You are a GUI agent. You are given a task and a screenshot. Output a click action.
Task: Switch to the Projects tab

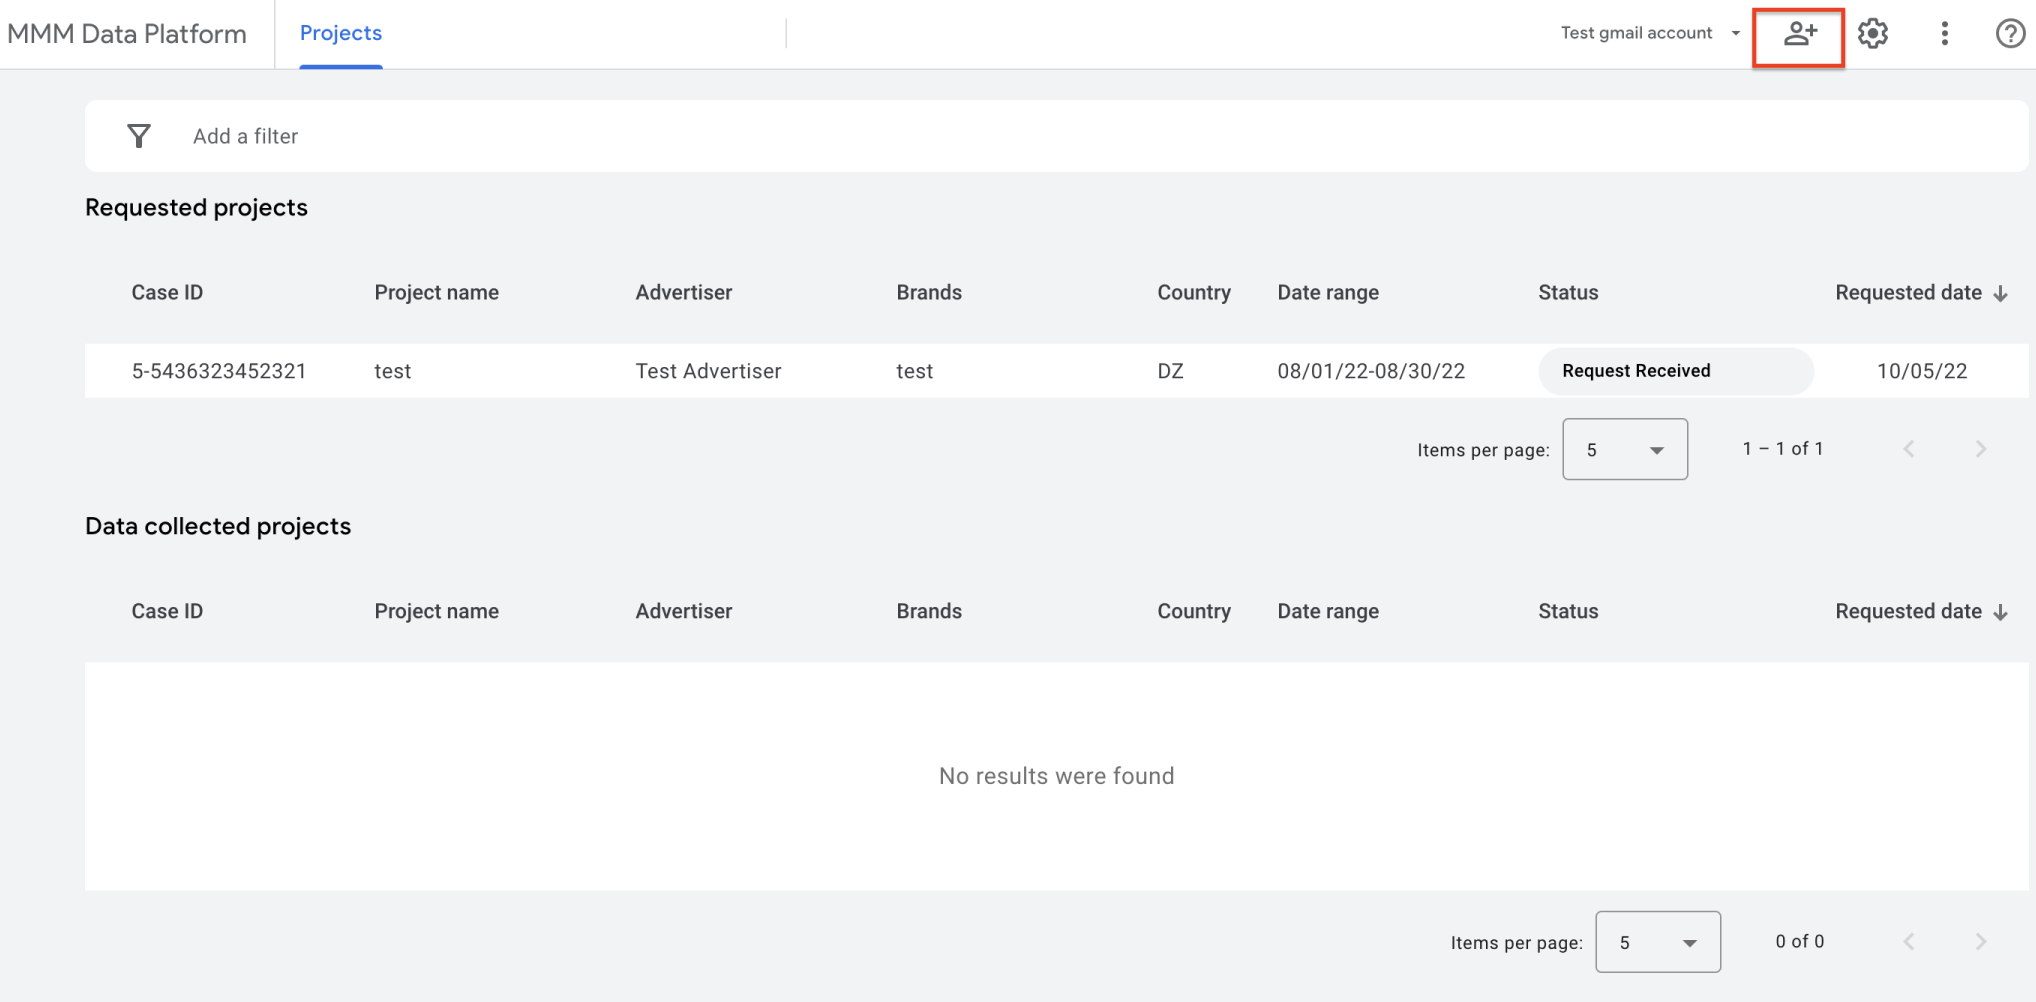341,33
